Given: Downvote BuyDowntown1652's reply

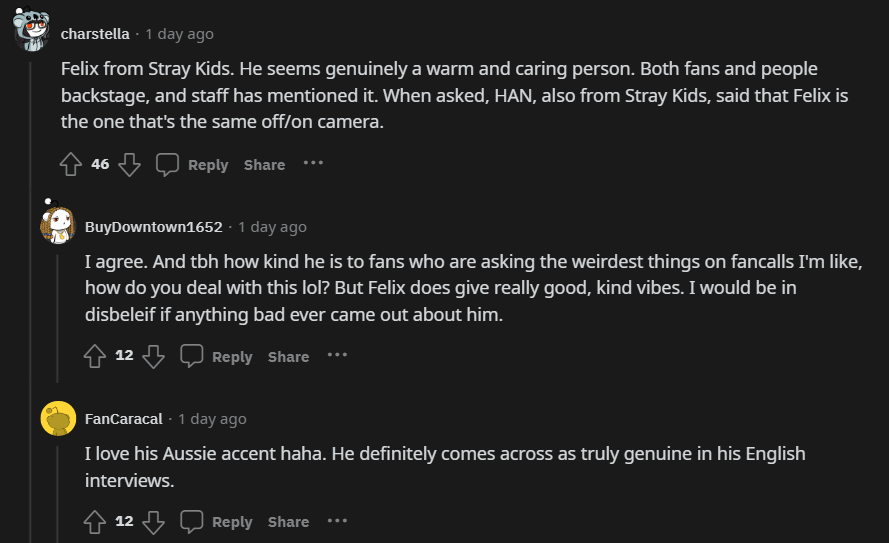Looking at the screenshot, I should coord(153,356).
